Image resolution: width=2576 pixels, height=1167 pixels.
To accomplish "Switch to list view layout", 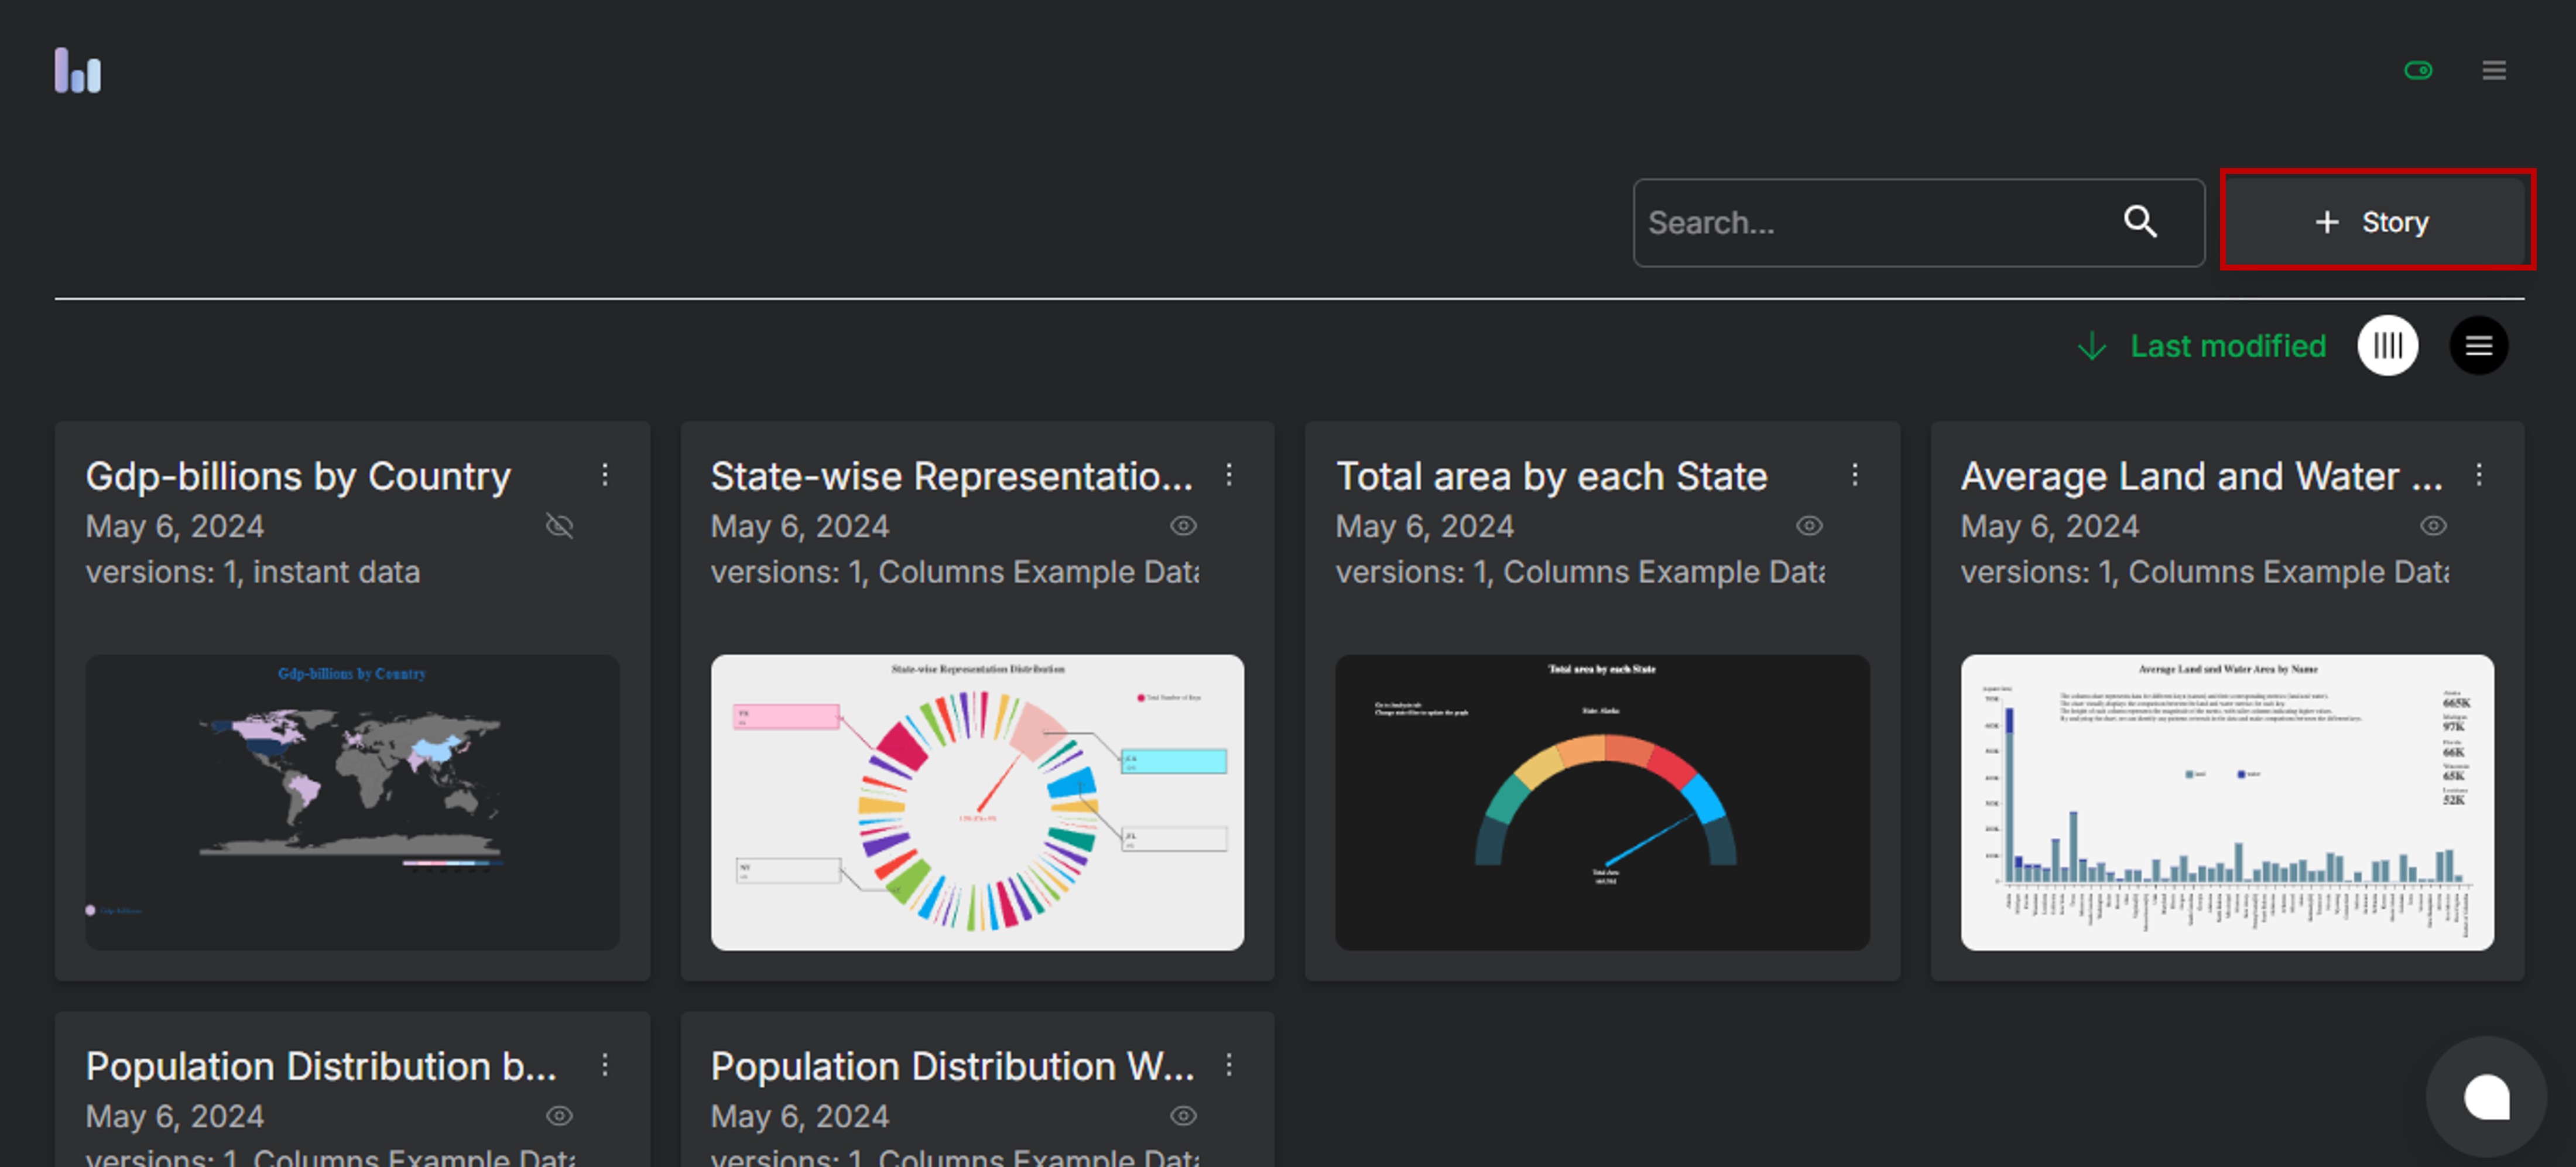I will pyautogui.click(x=2478, y=346).
